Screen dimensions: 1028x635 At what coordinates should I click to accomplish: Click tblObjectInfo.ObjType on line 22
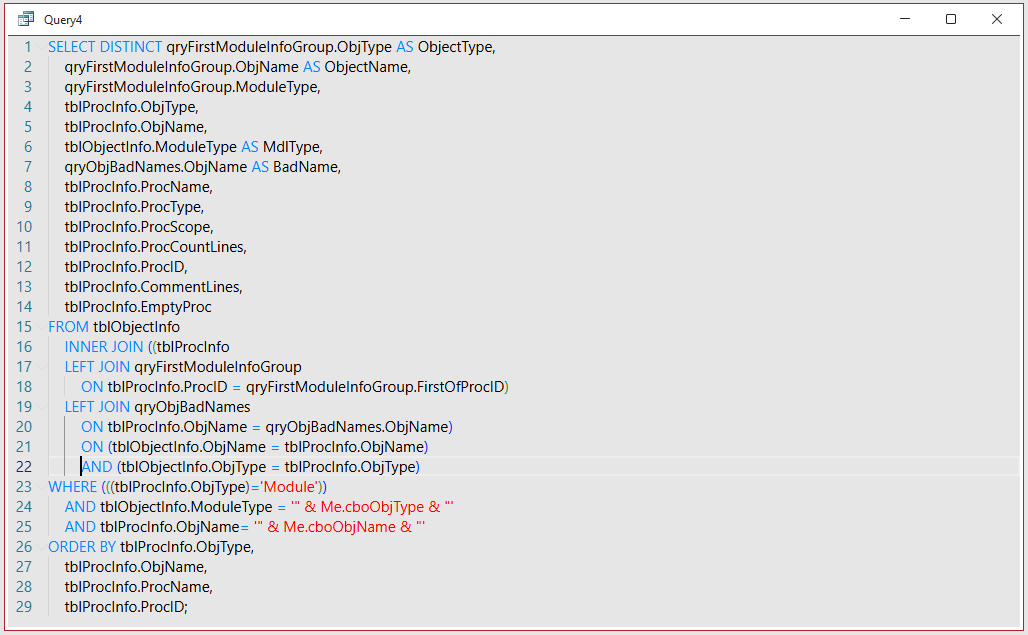click(x=193, y=467)
